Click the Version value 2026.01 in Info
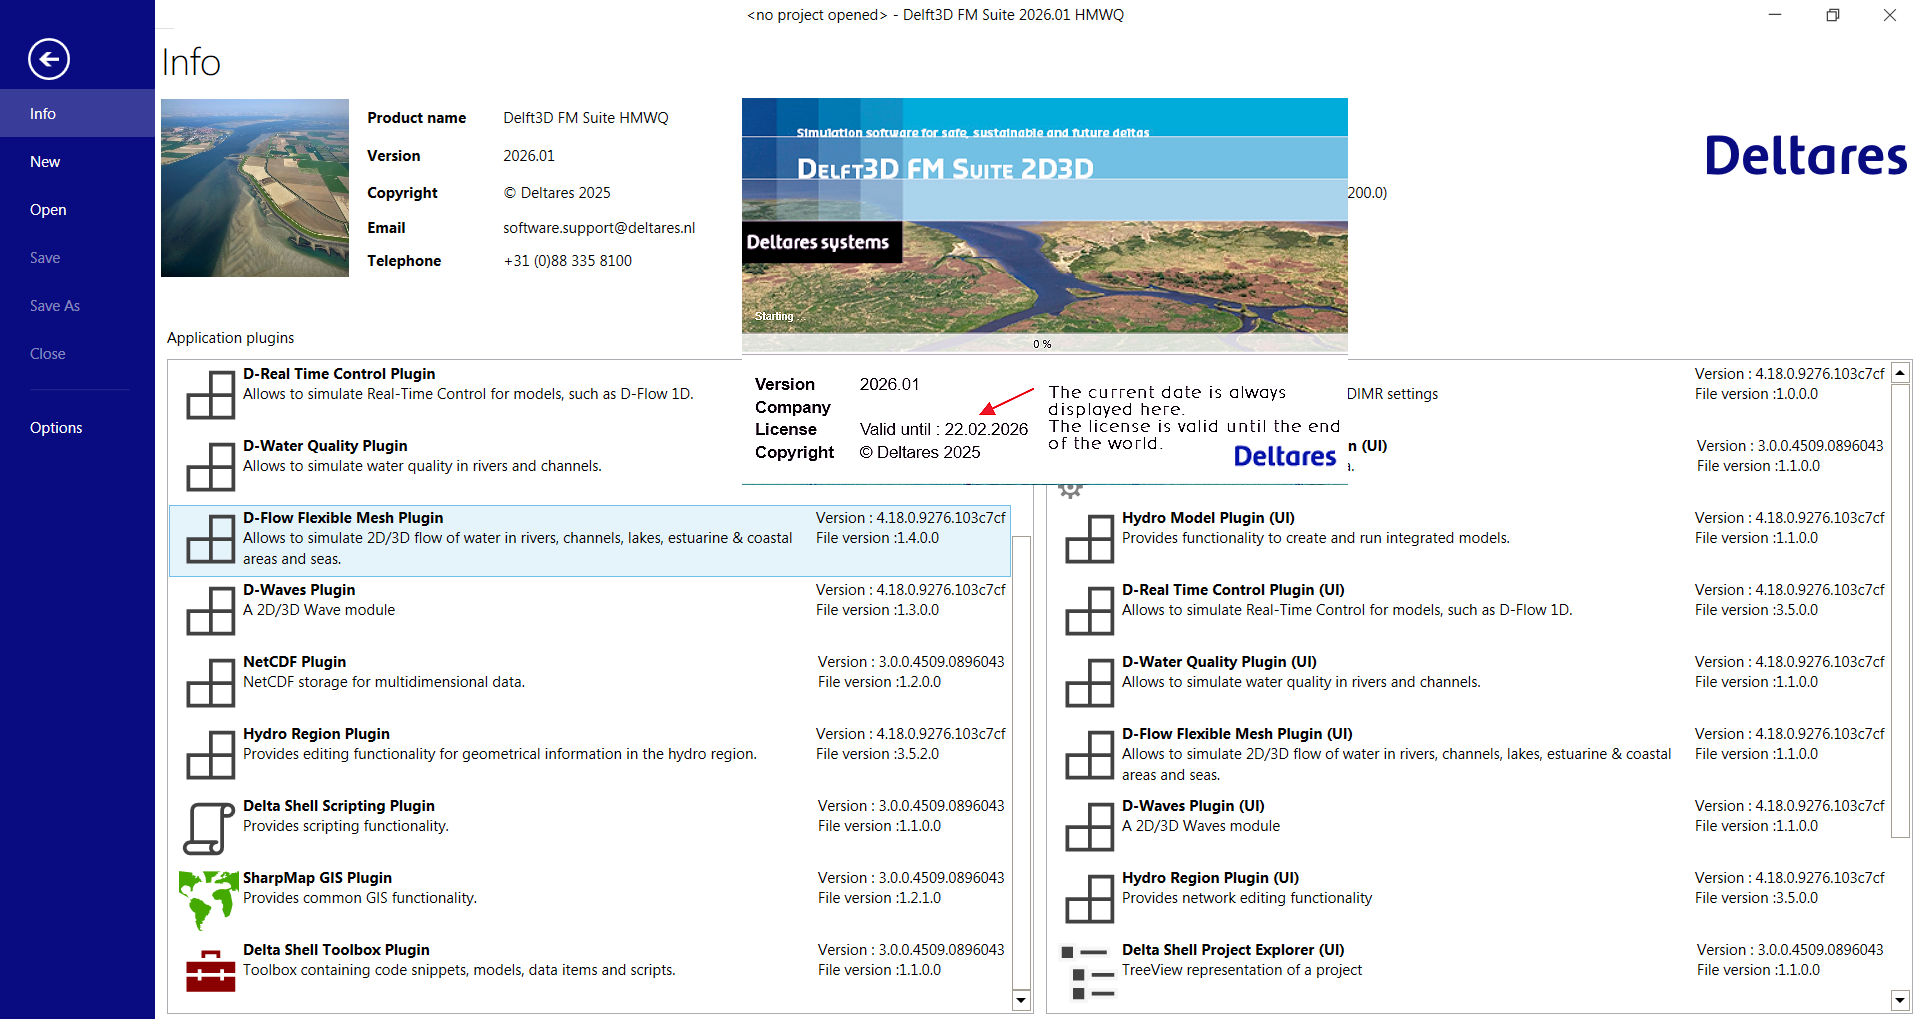This screenshot has height=1019, width=1919. tap(529, 156)
